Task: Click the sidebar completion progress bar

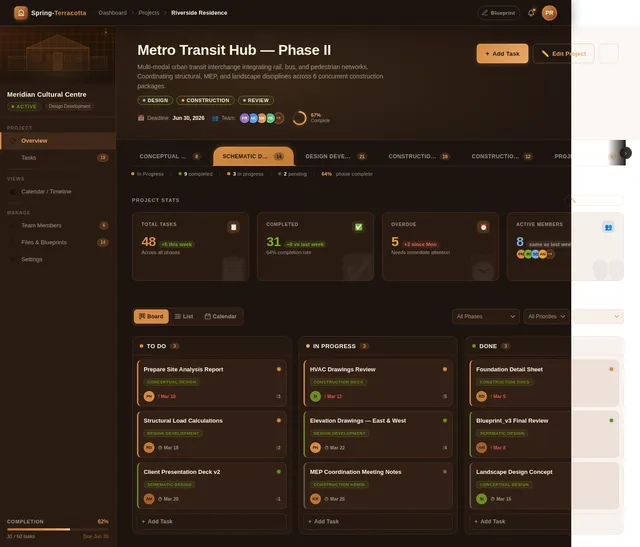Action: coord(57,529)
